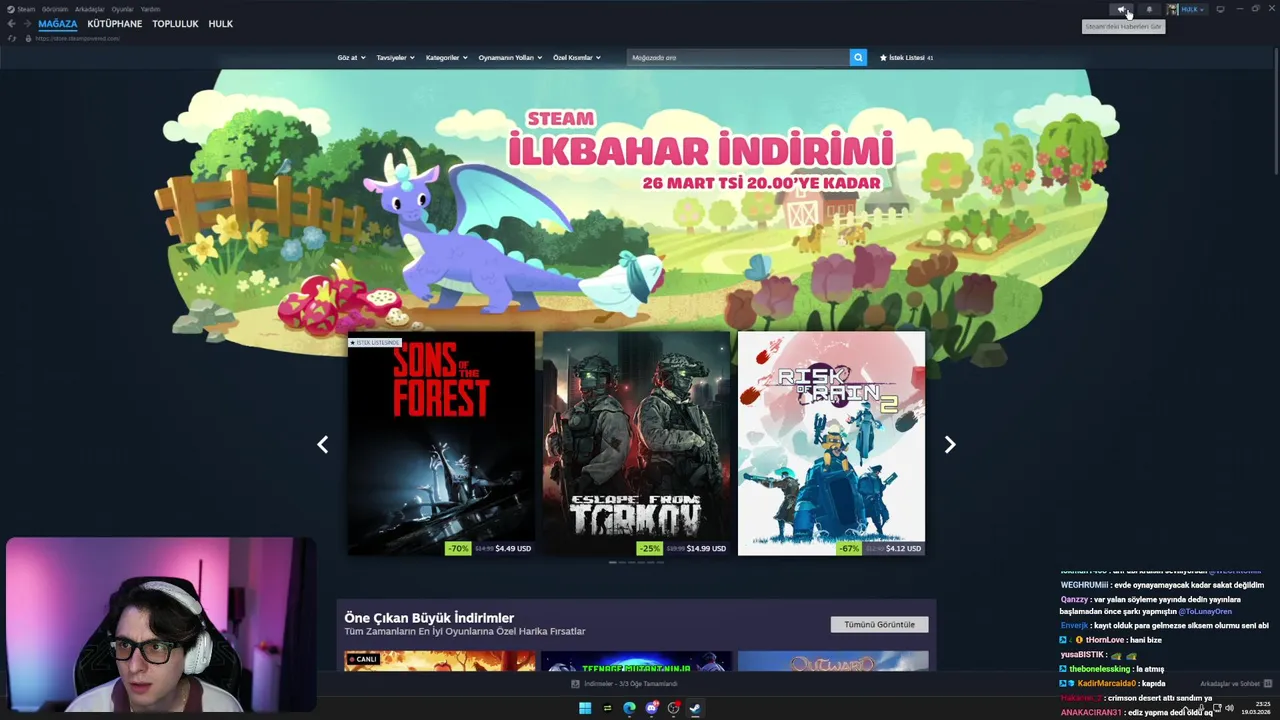Click the Steam taskbar icon
The image size is (1280, 720).
(695, 709)
